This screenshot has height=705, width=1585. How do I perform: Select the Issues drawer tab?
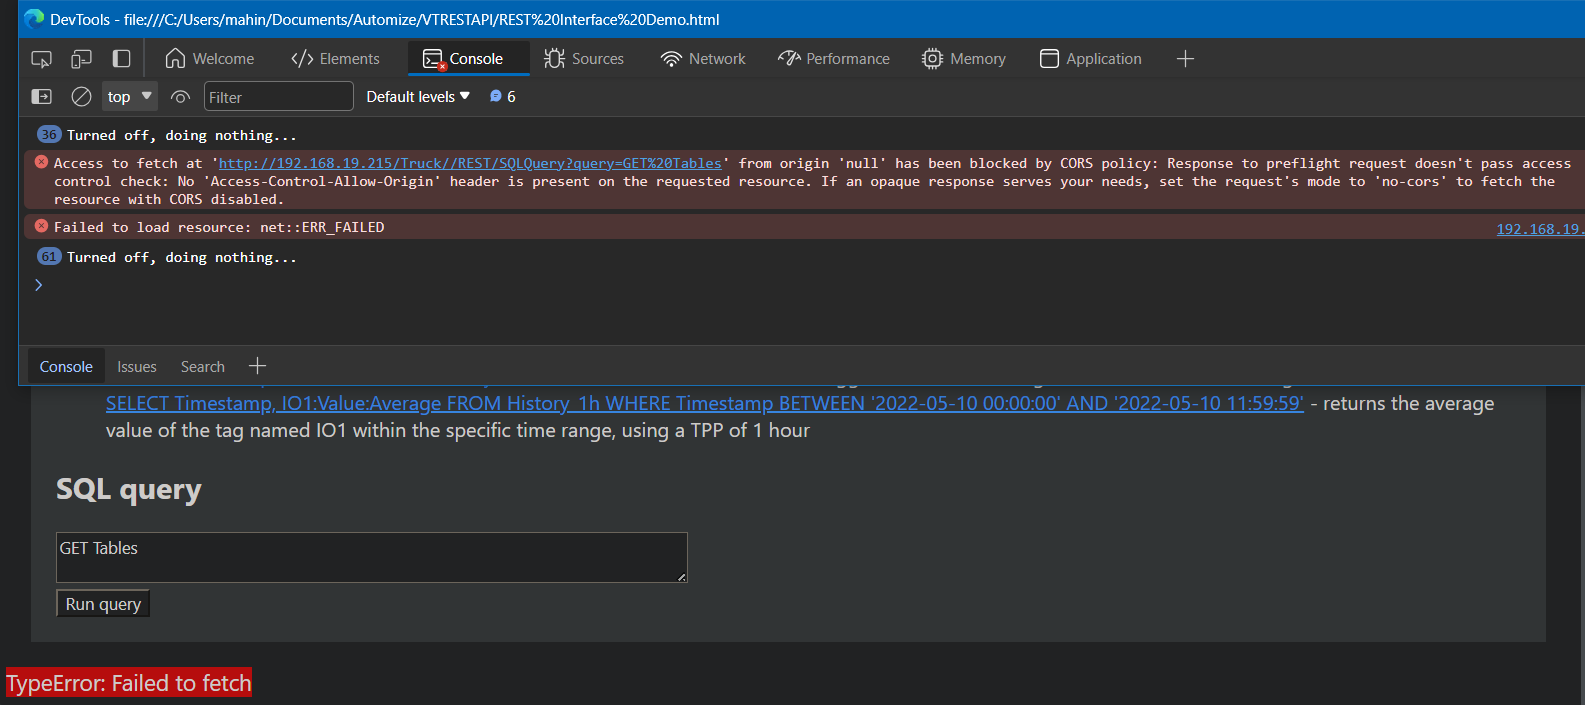[x=136, y=367]
